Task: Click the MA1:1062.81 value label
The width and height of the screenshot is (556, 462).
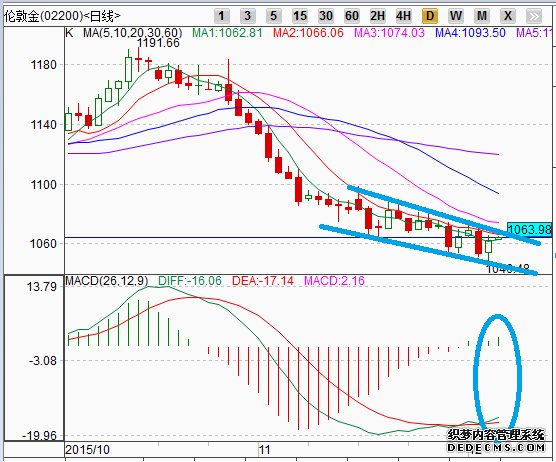Action: coord(227,33)
